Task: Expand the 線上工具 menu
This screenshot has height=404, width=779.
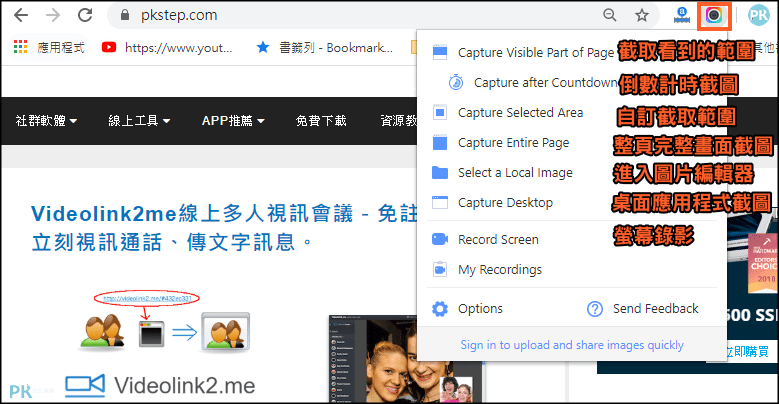Action: [x=139, y=121]
